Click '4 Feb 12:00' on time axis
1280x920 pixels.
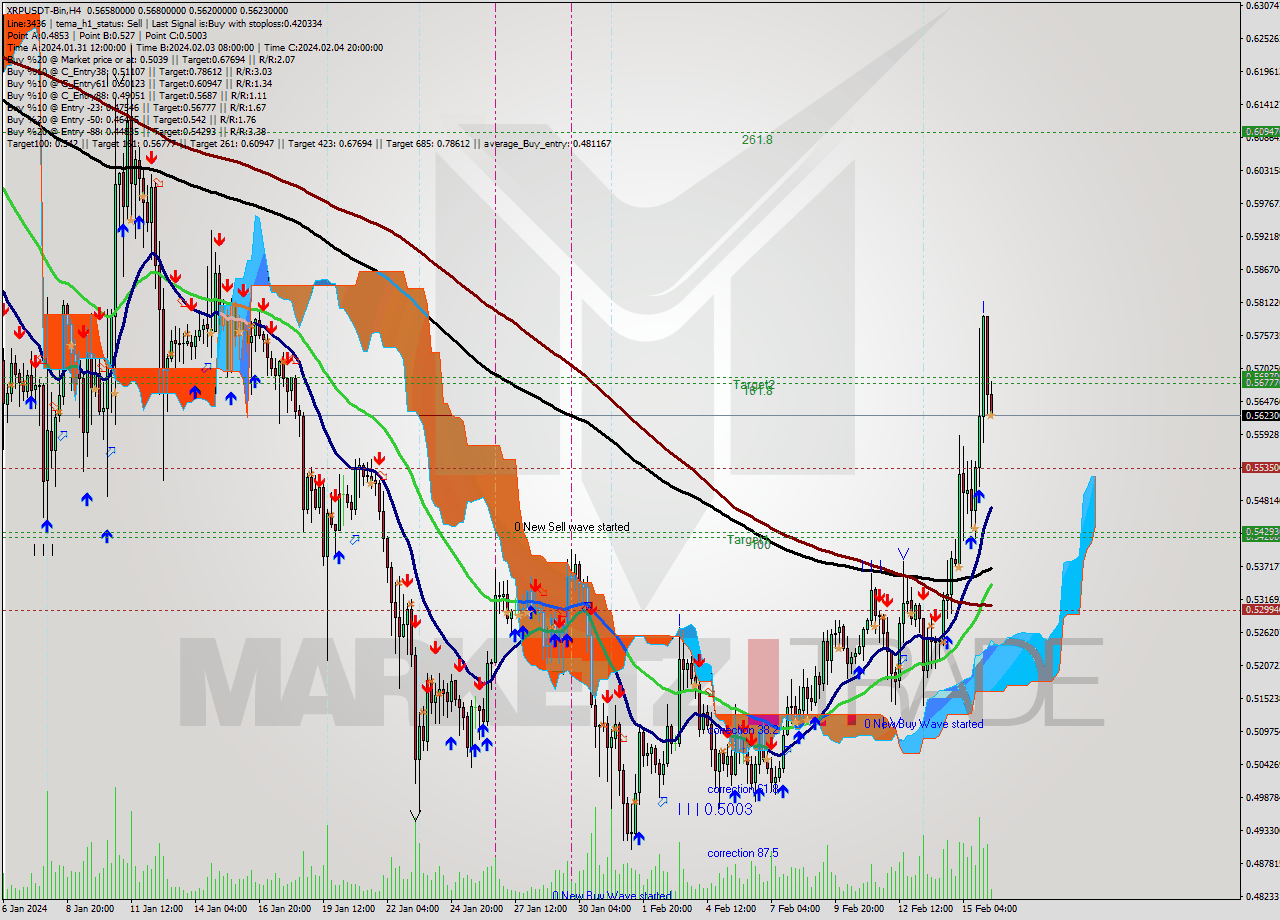pyautogui.click(x=731, y=909)
